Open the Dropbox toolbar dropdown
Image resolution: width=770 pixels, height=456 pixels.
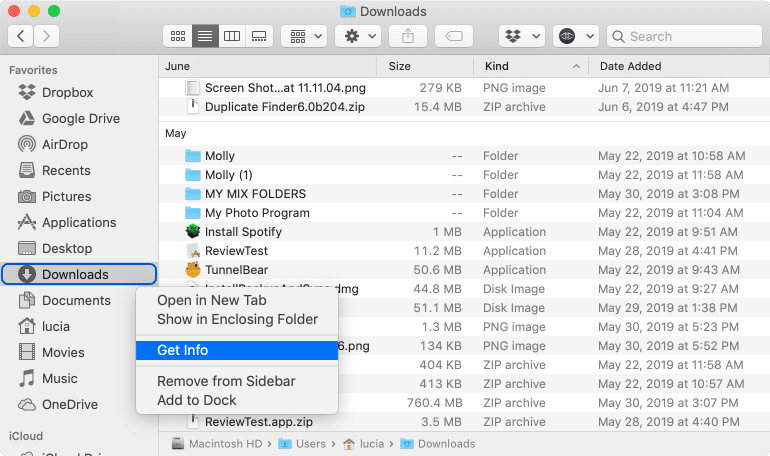[x=522, y=36]
